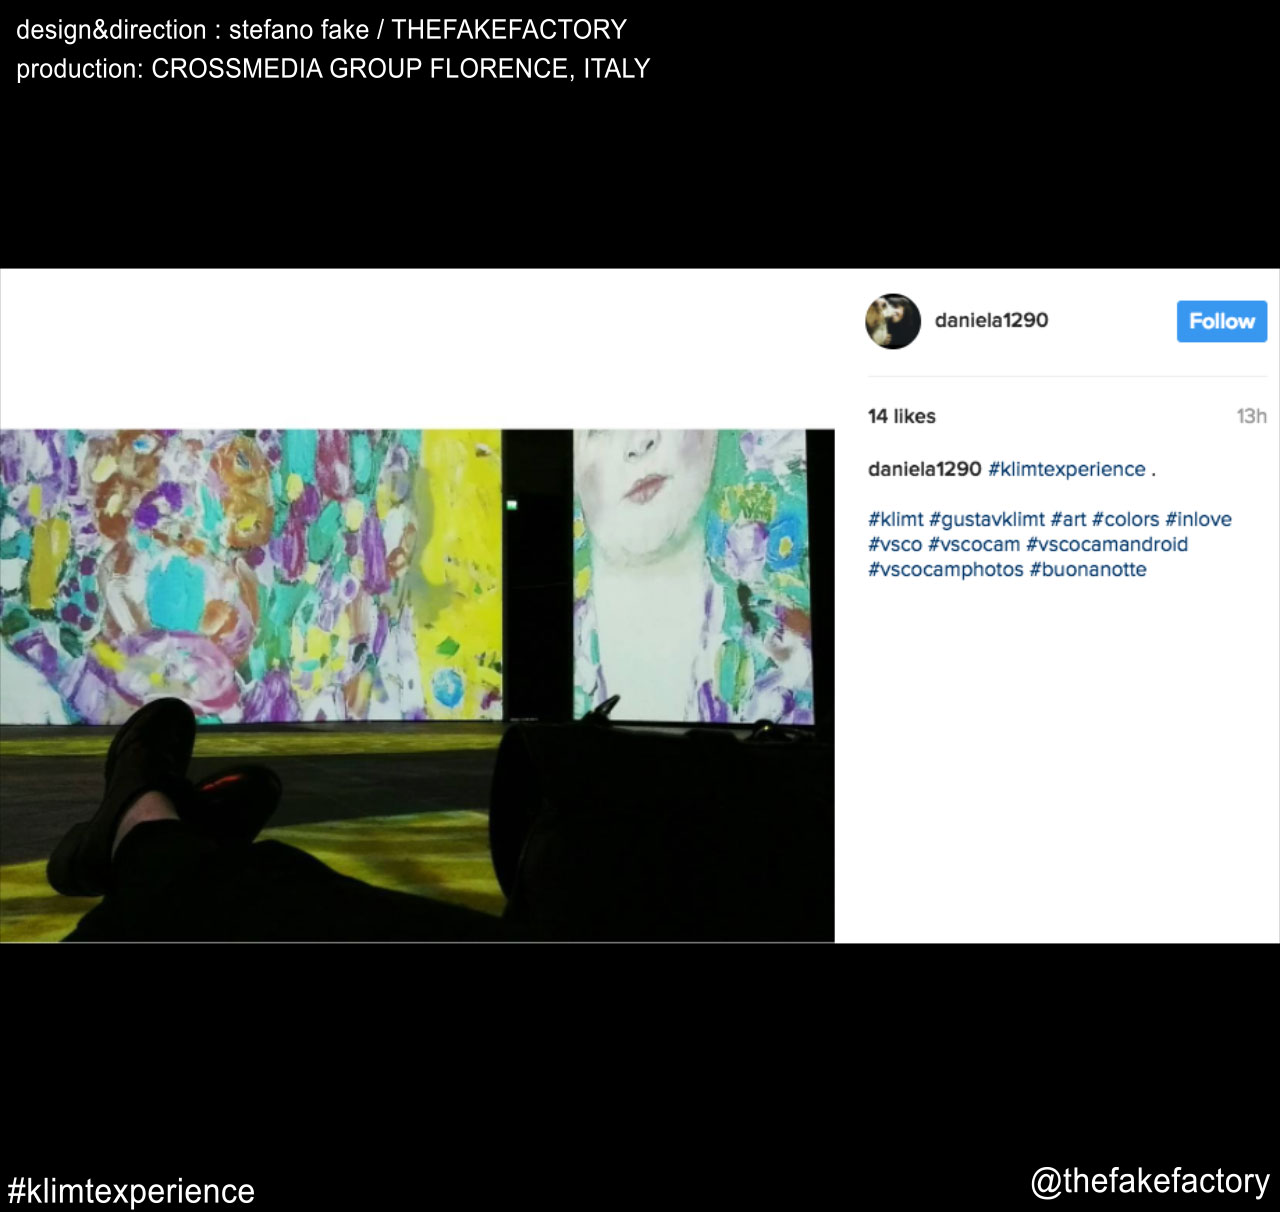Click daniela1290 username in the caption
1280x1212 pixels.
click(x=924, y=469)
